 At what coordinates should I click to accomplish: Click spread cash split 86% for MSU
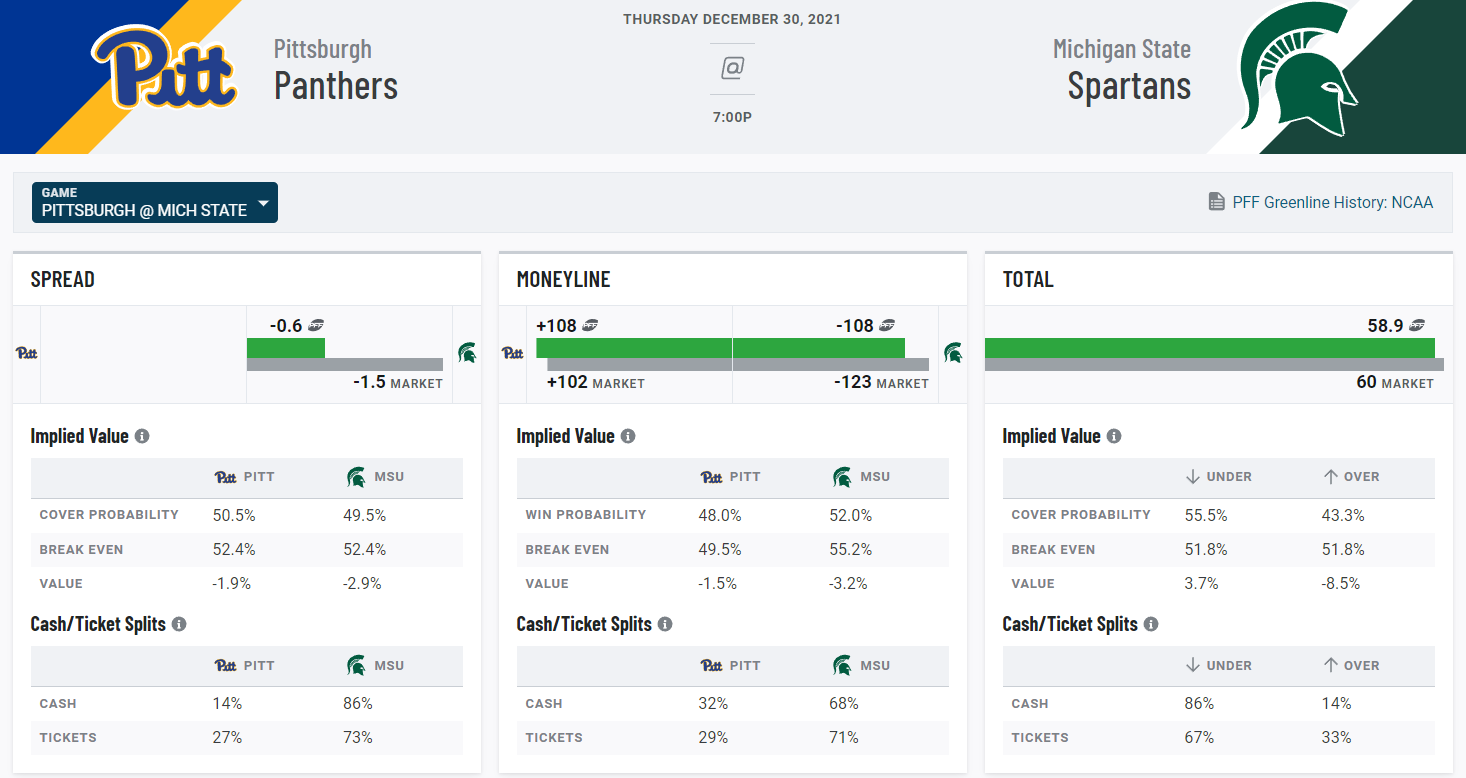tap(358, 703)
